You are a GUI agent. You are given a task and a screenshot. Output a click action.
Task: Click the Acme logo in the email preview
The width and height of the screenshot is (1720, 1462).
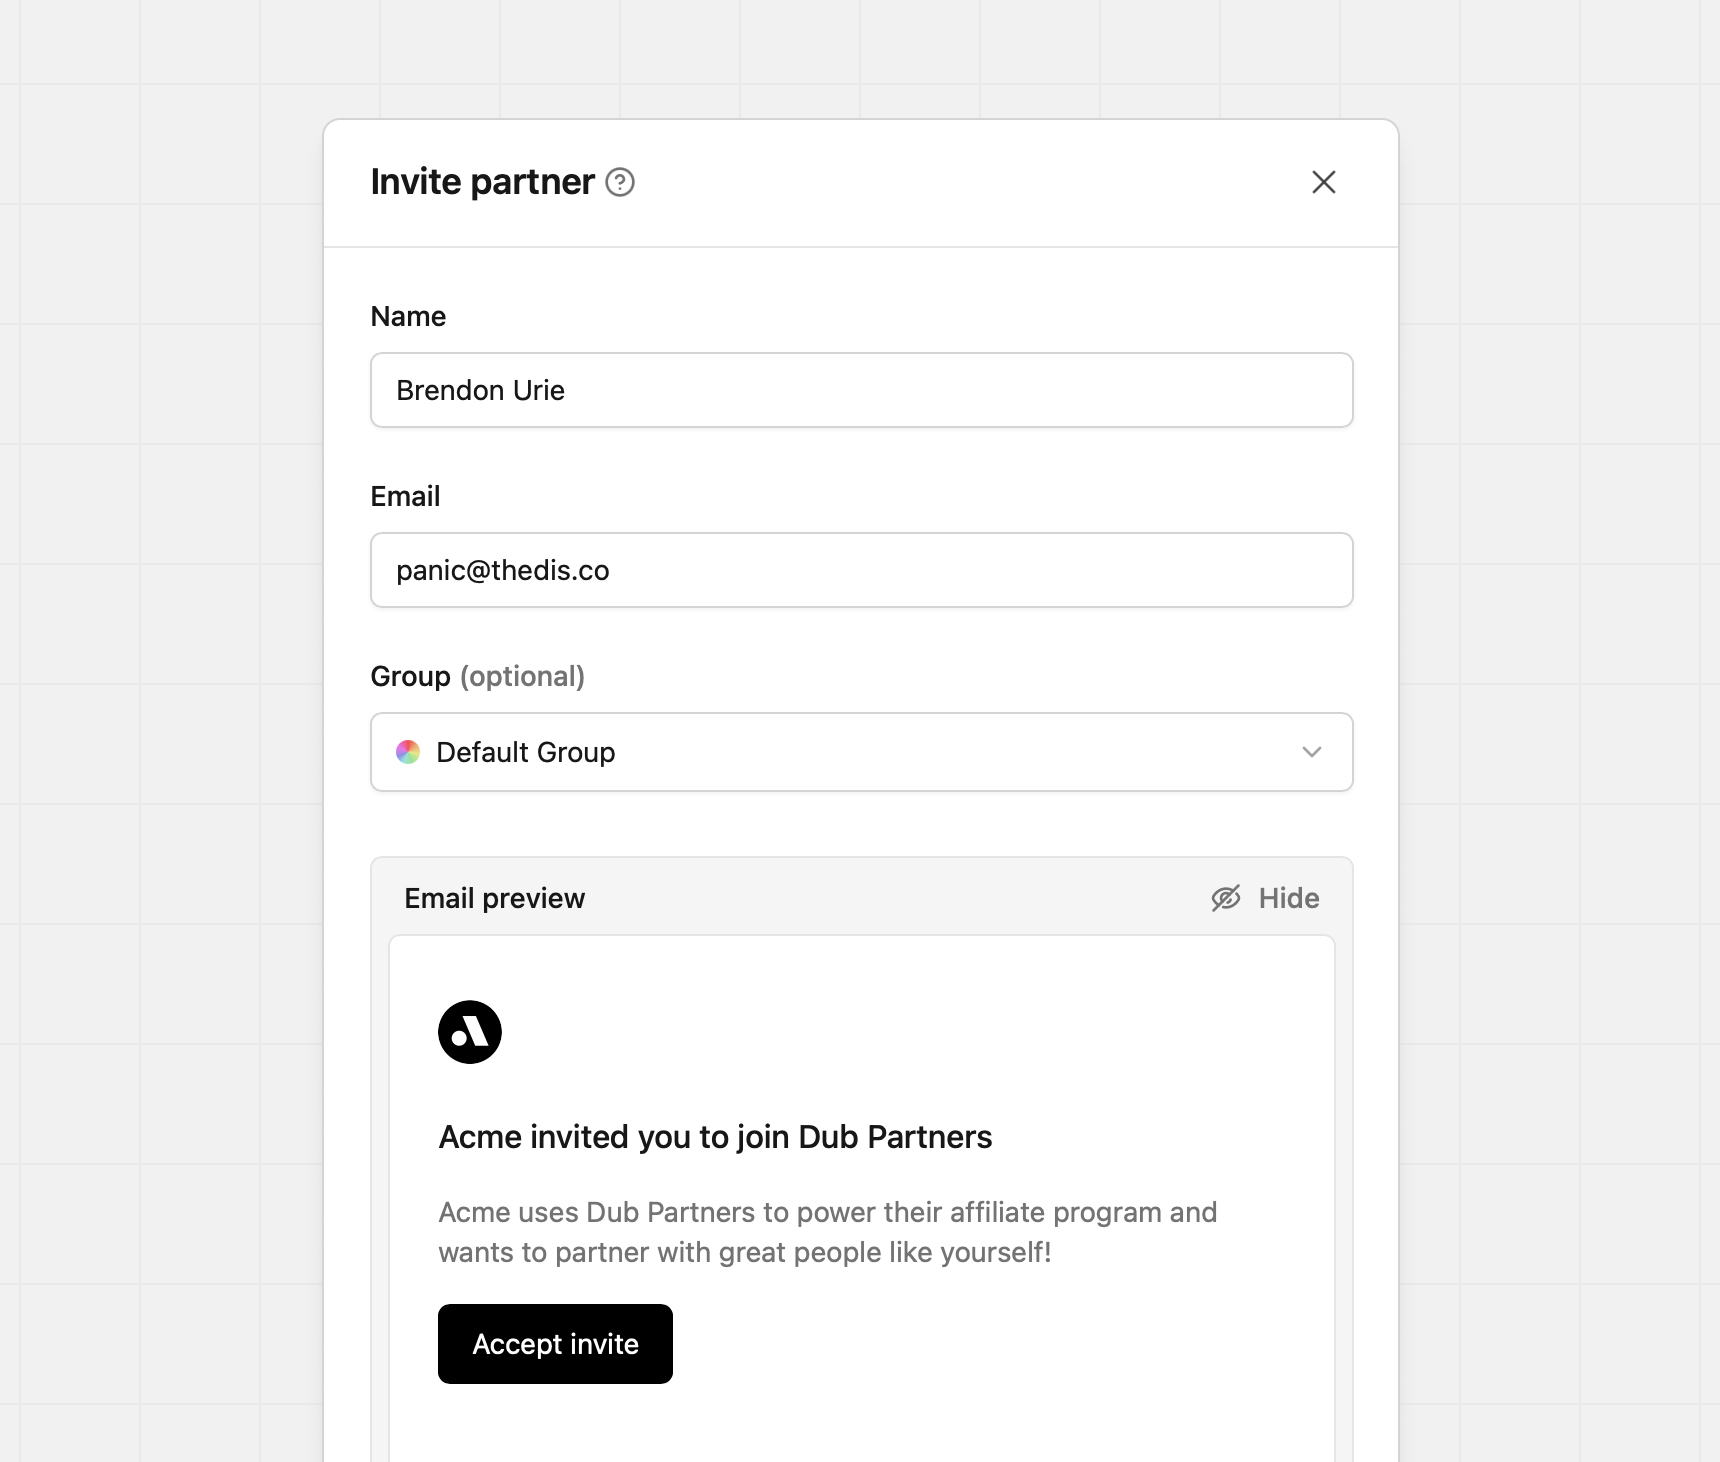pyautogui.click(x=470, y=1032)
